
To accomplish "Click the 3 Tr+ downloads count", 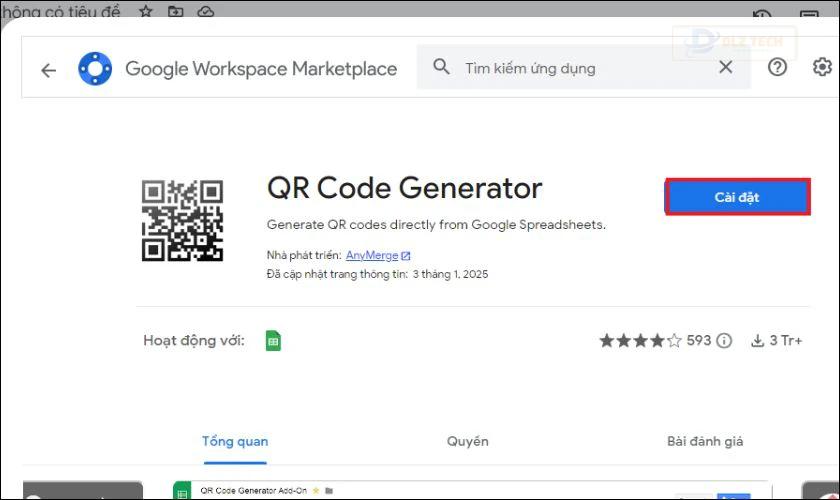I will coord(776,341).
